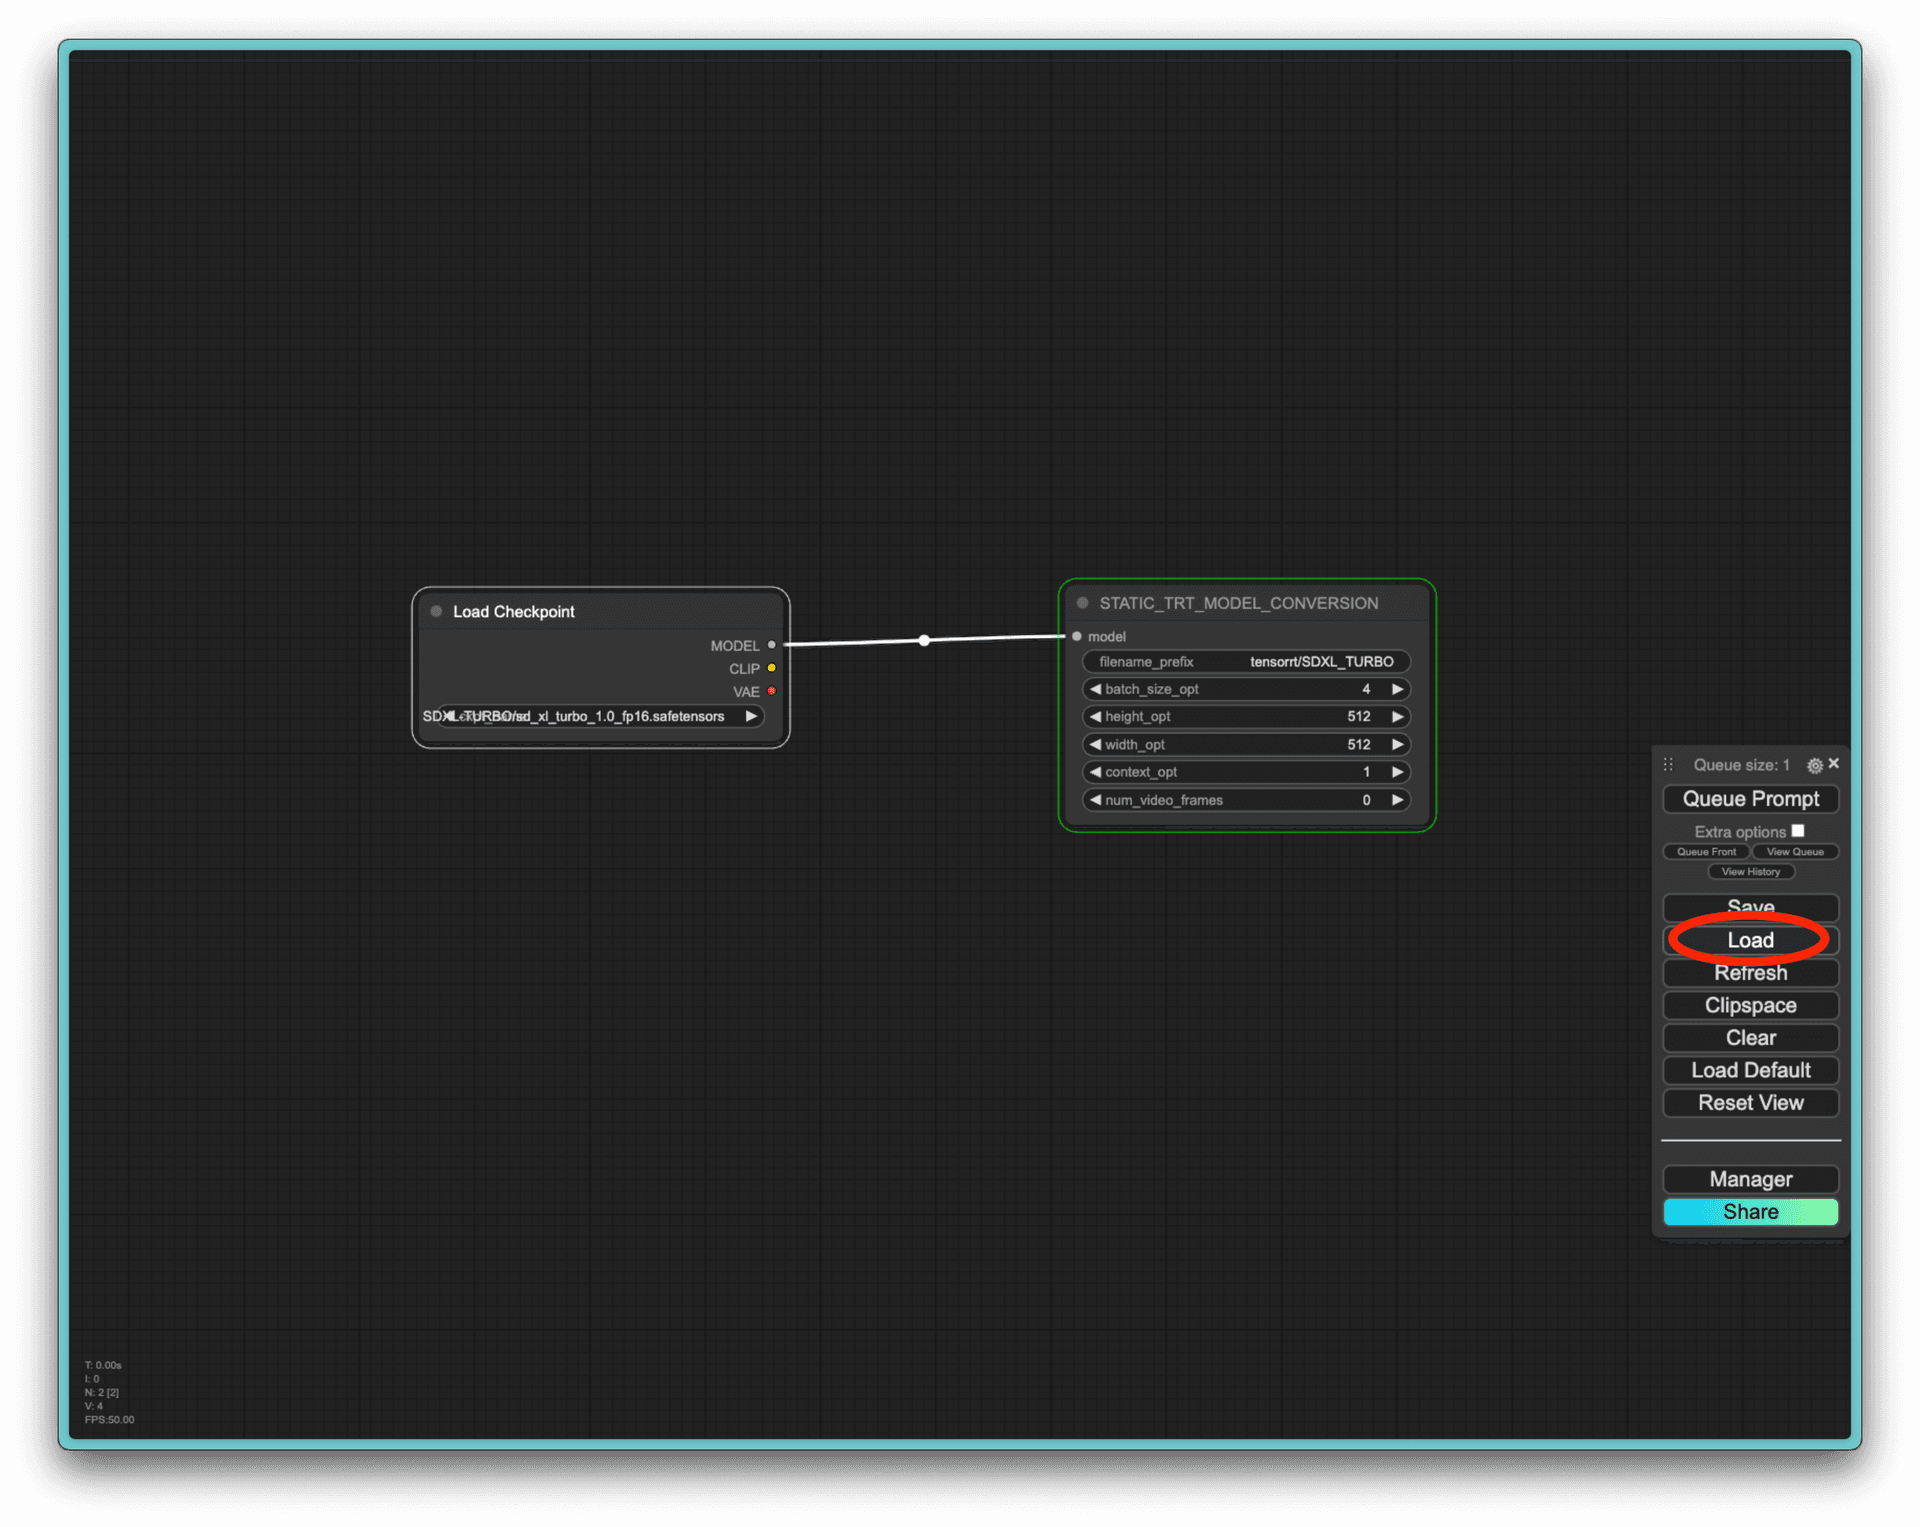Open checkpoint name dropdown selector

click(x=600, y=716)
